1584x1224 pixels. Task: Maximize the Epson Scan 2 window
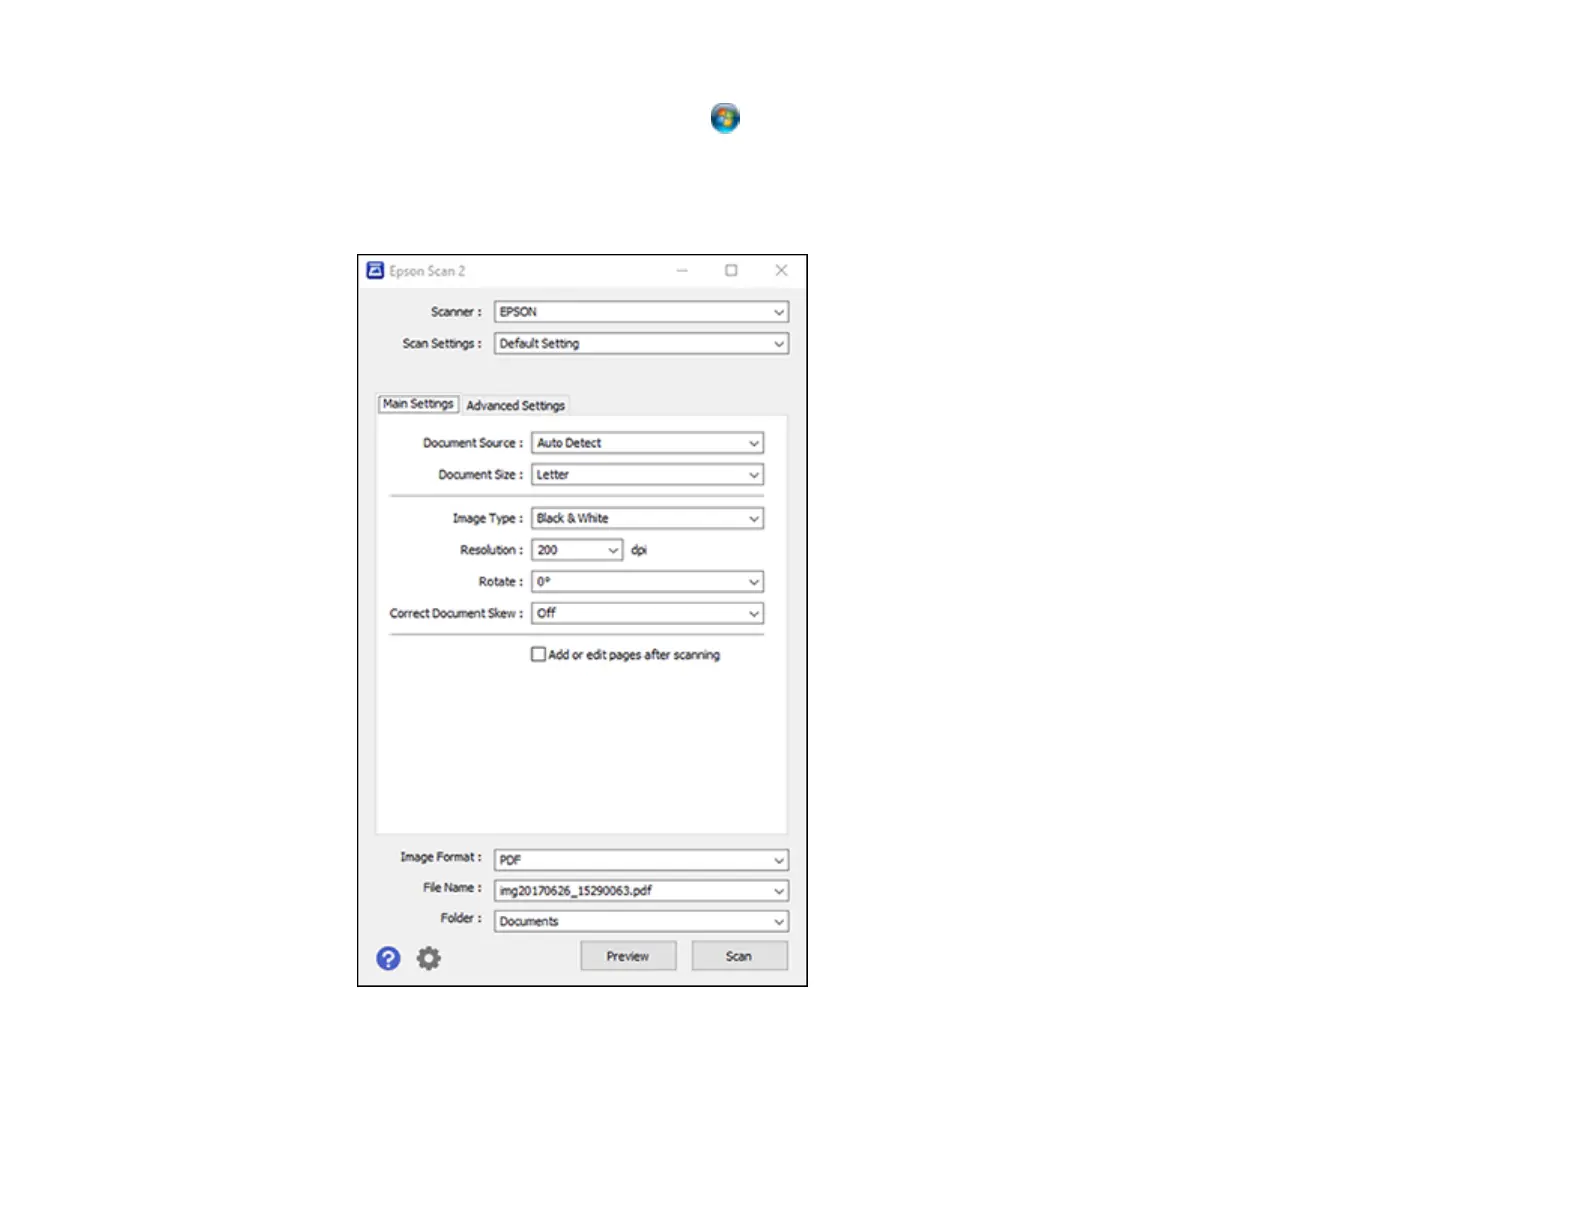[731, 271]
